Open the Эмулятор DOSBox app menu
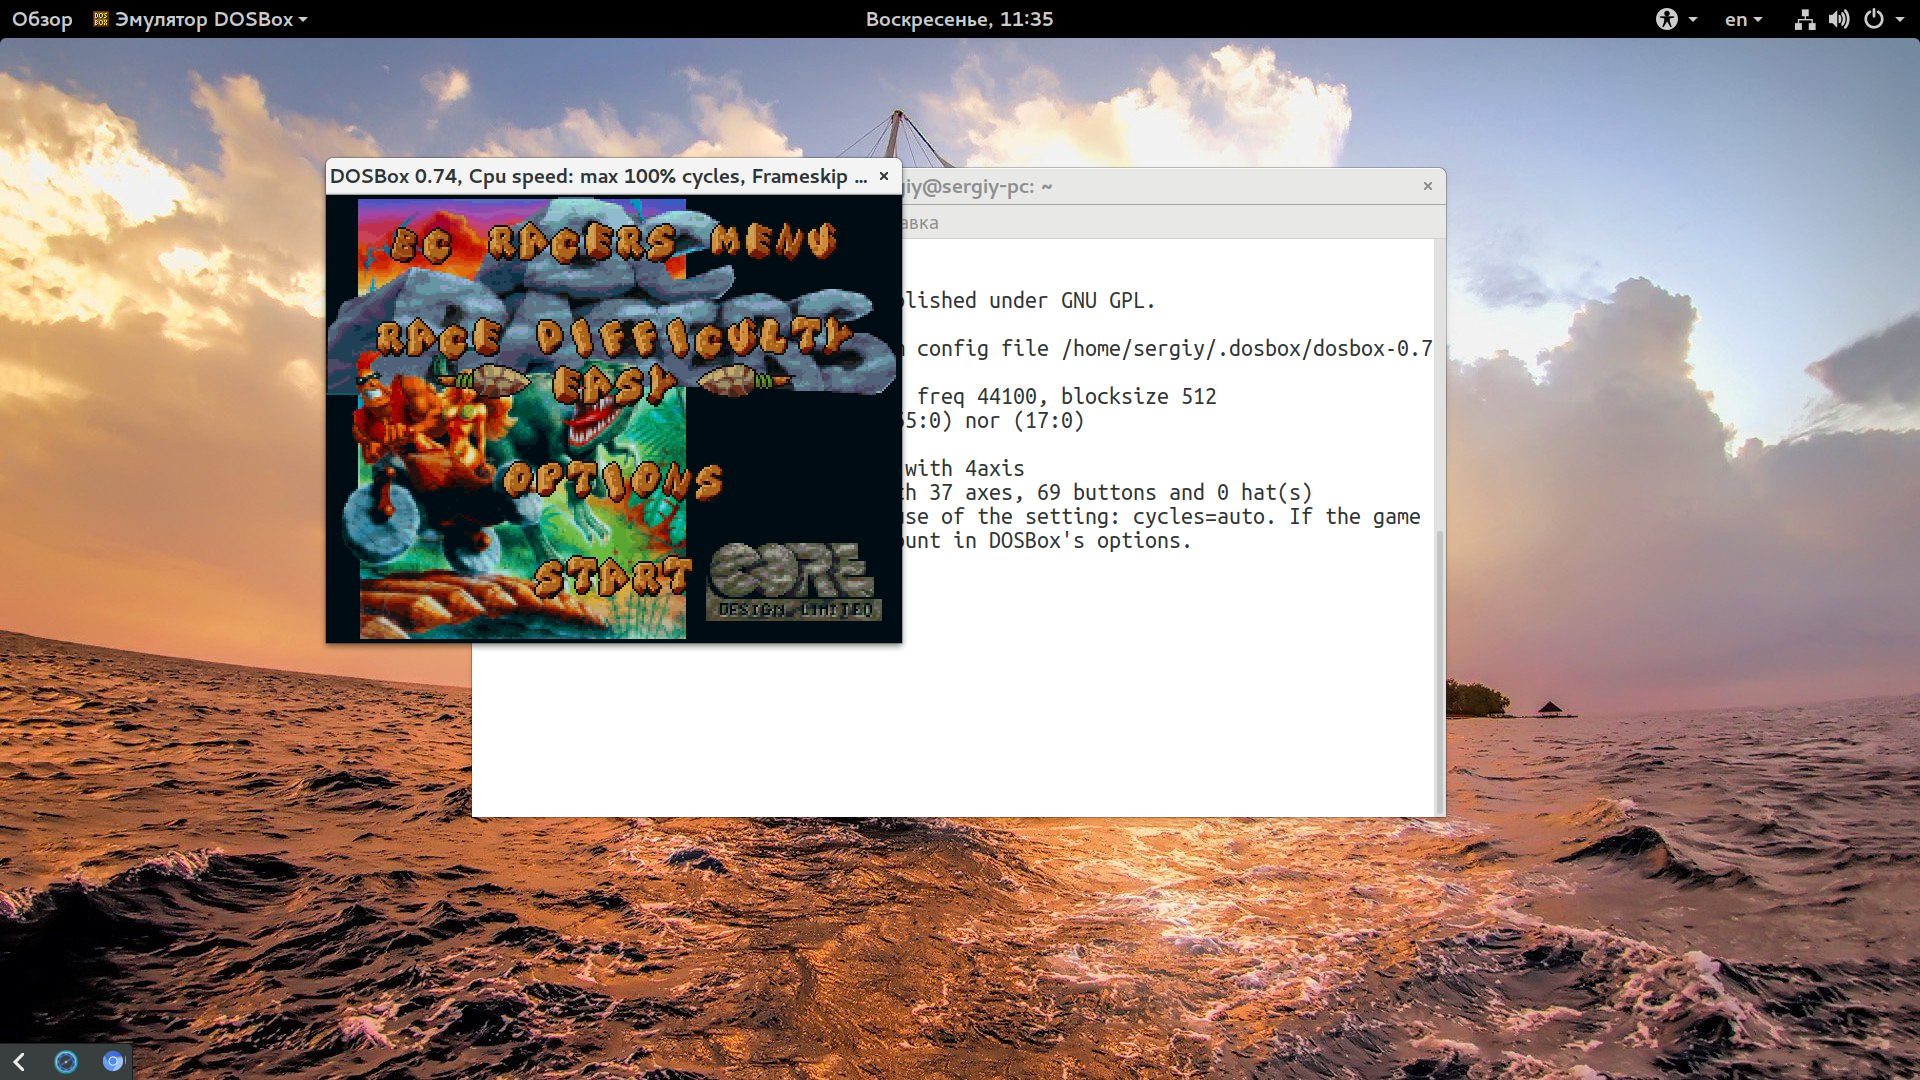Image resolution: width=1920 pixels, height=1080 pixels. [x=200, y=19]
